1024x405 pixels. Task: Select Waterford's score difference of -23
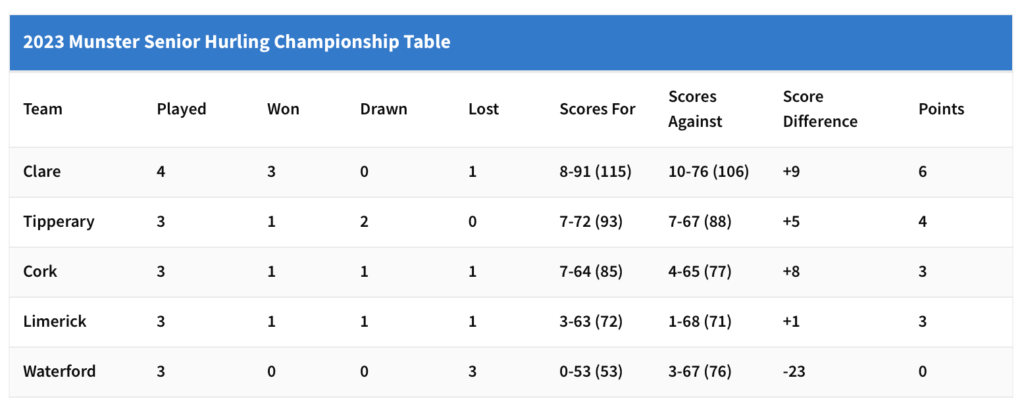point(794,371)
